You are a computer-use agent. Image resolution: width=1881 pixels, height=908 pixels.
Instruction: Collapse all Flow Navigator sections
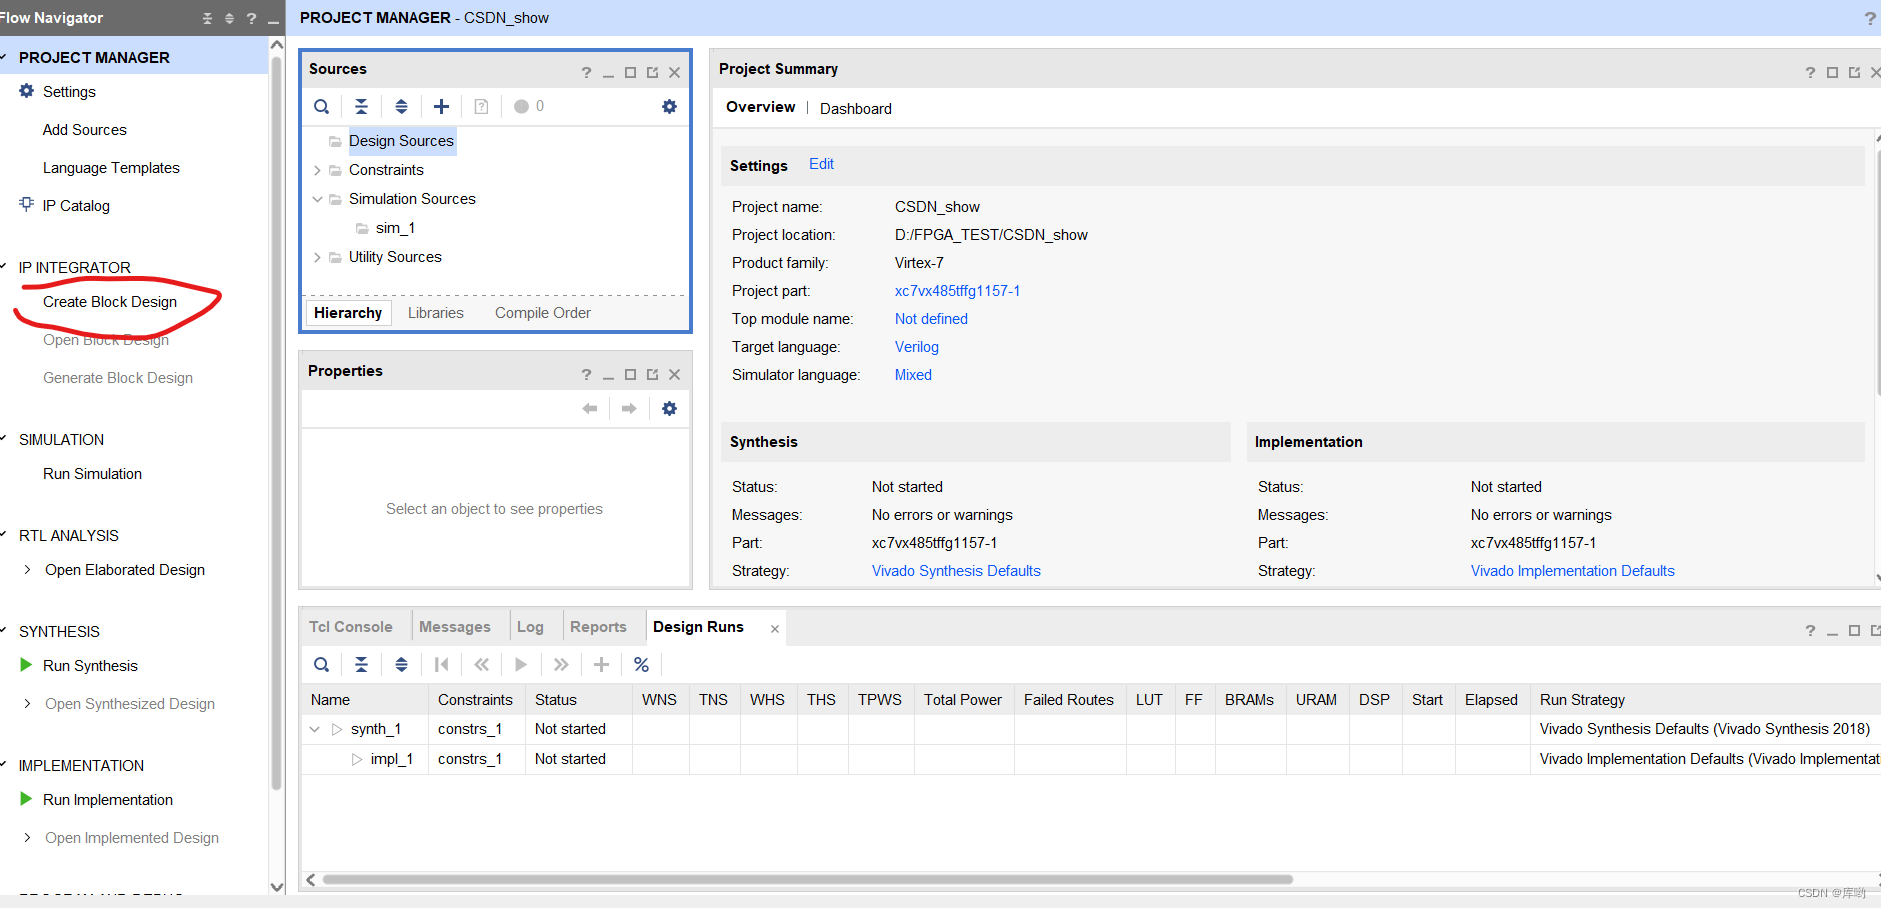tap(207, 18)
